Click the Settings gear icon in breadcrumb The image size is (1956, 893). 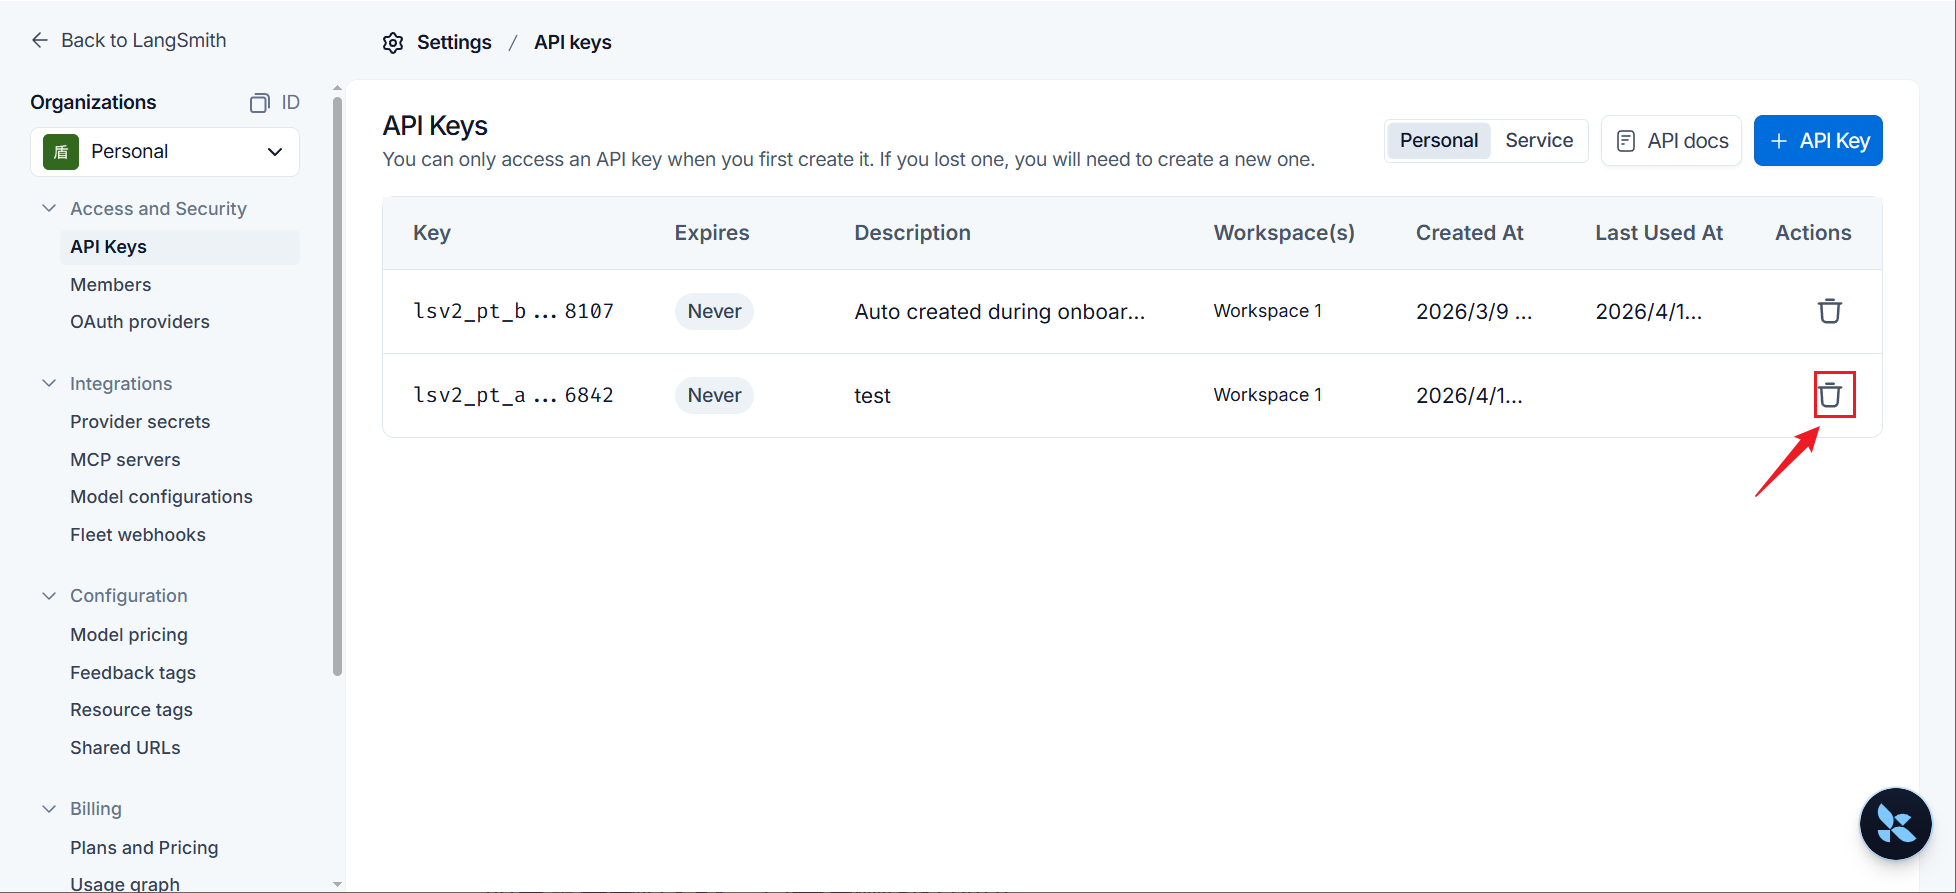pos(393,43)
